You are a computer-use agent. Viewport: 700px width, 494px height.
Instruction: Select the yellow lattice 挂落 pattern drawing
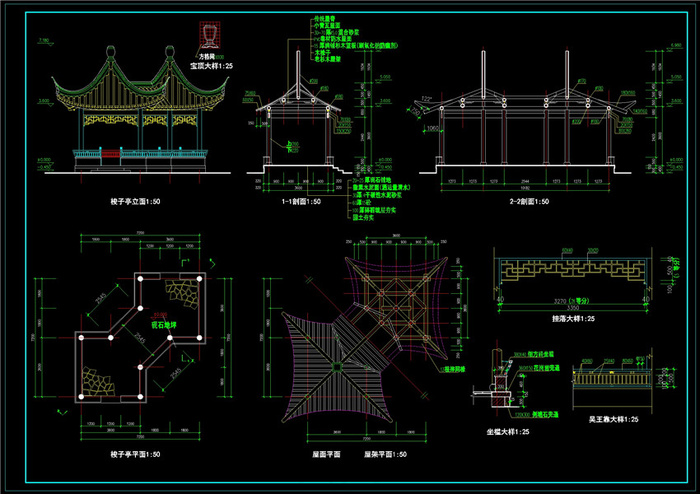point(573,270)
